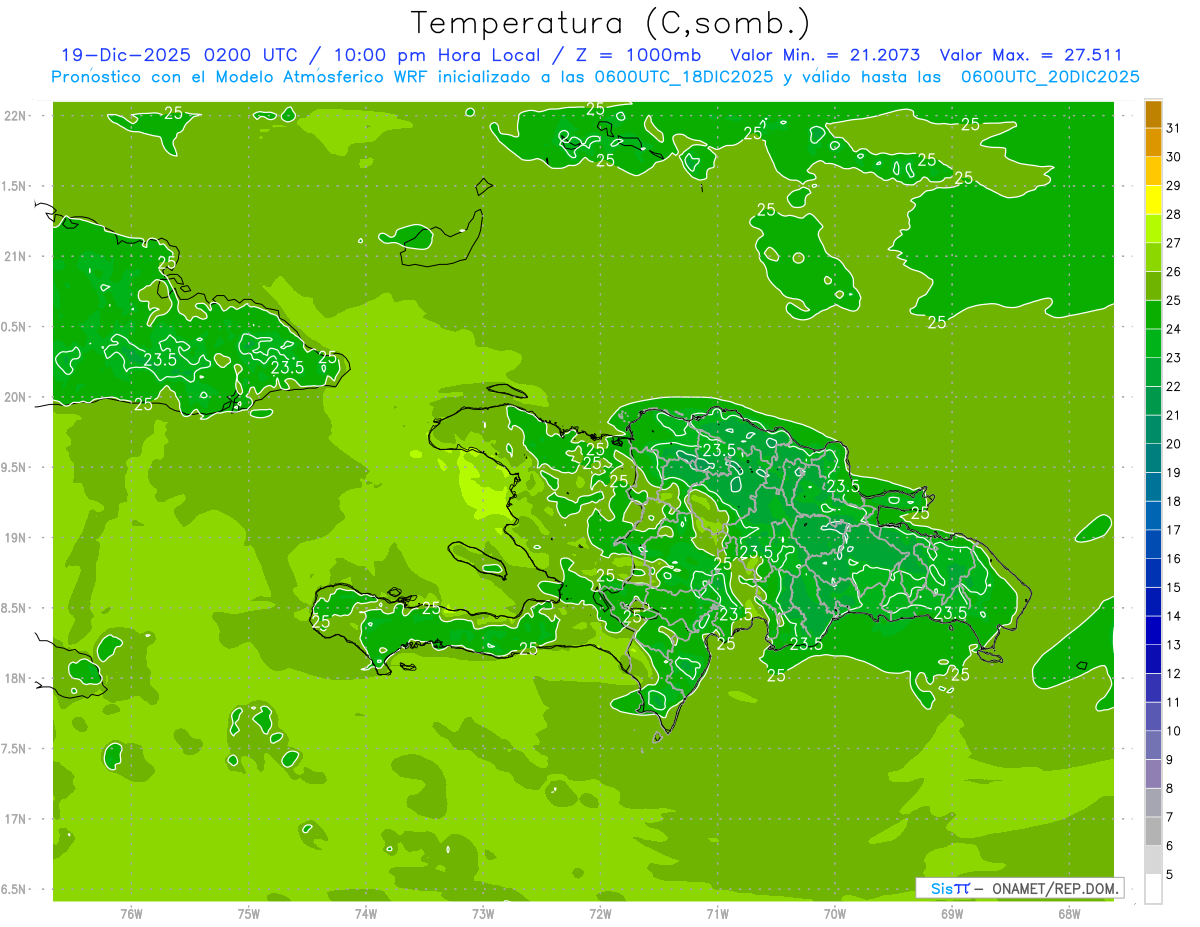
Task: Click the valid-until time "0600UTC_20DIC2025"
Action: coord(1050,77)
